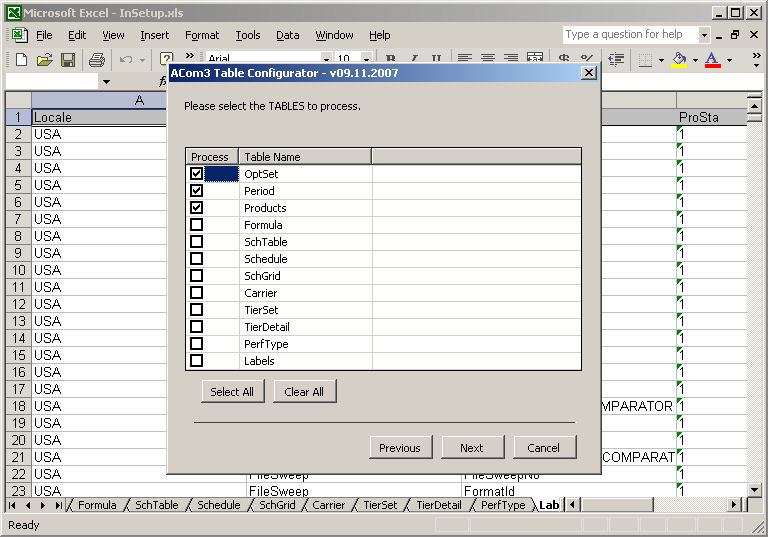The image size is (768, 537).
Task: Click the New blank workbook icon
Action: tap(21, 60)
